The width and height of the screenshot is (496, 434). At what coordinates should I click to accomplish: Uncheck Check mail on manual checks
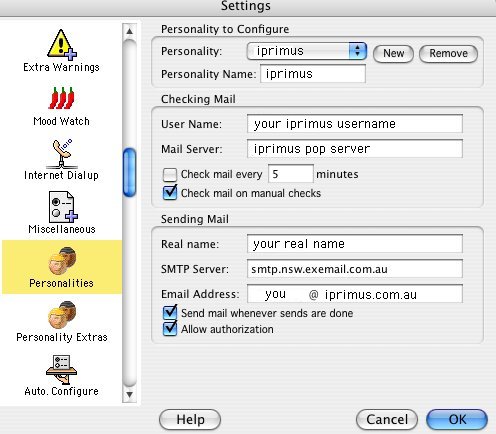[170, 193]
